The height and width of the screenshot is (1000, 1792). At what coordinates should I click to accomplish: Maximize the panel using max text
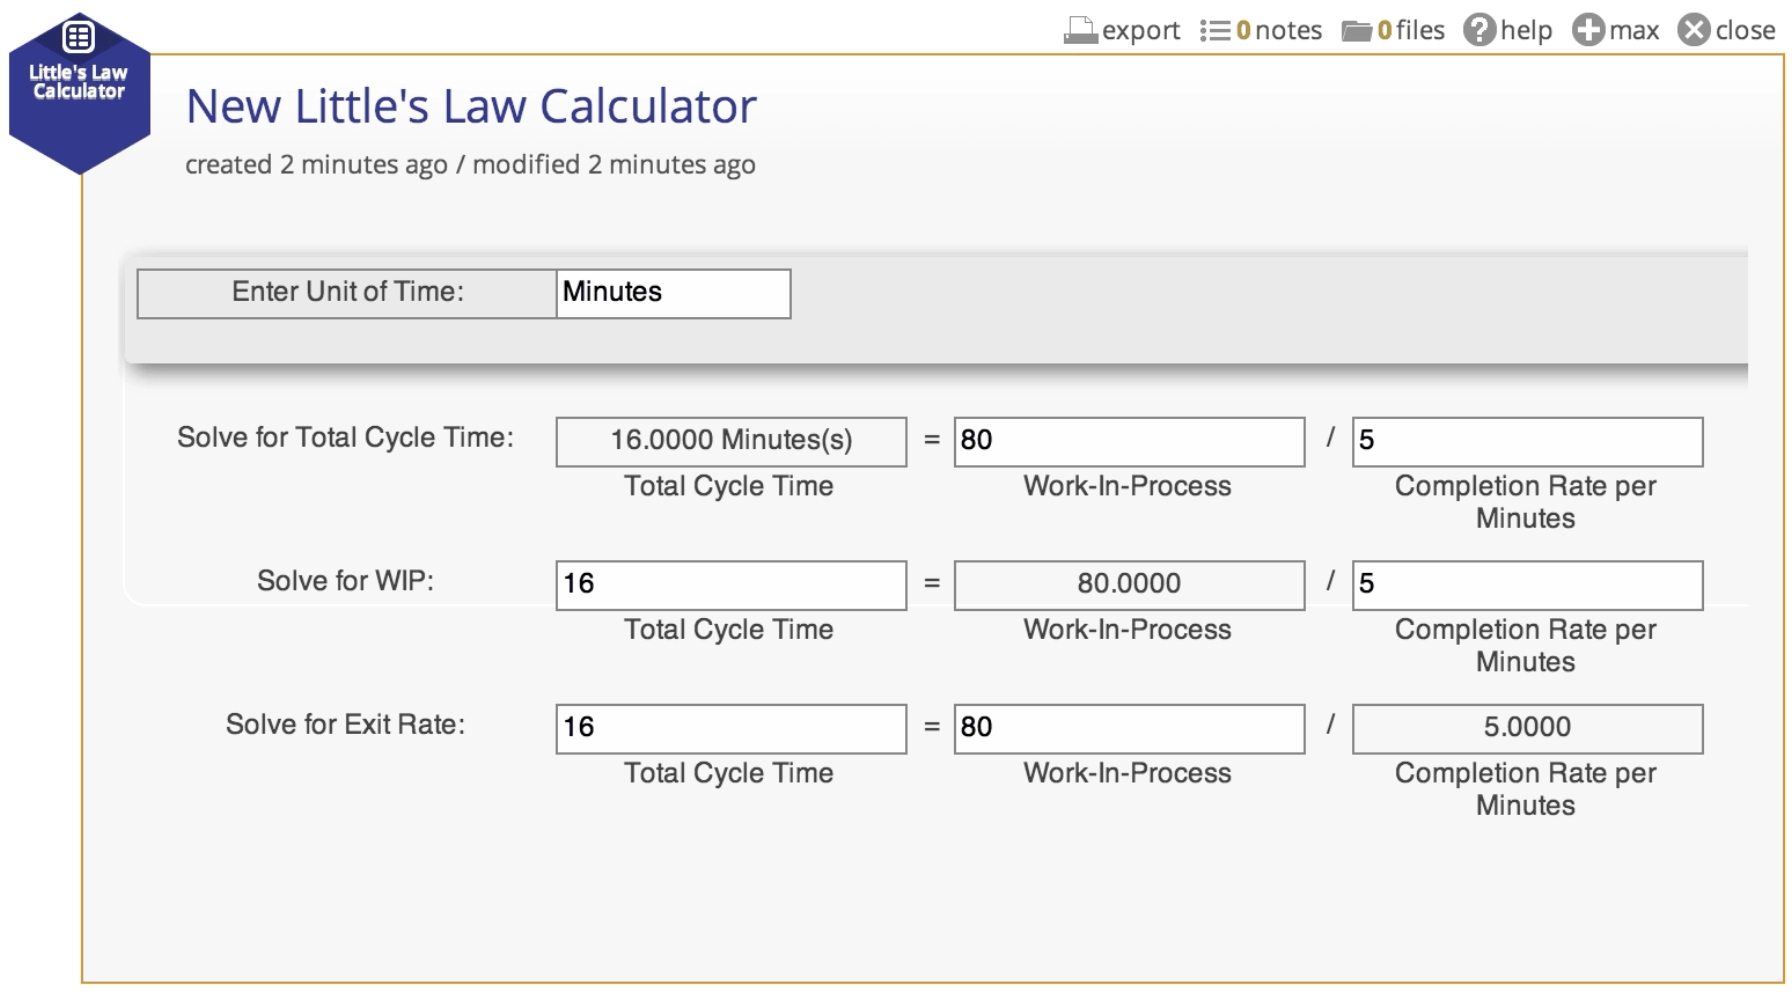point(1634,31)
